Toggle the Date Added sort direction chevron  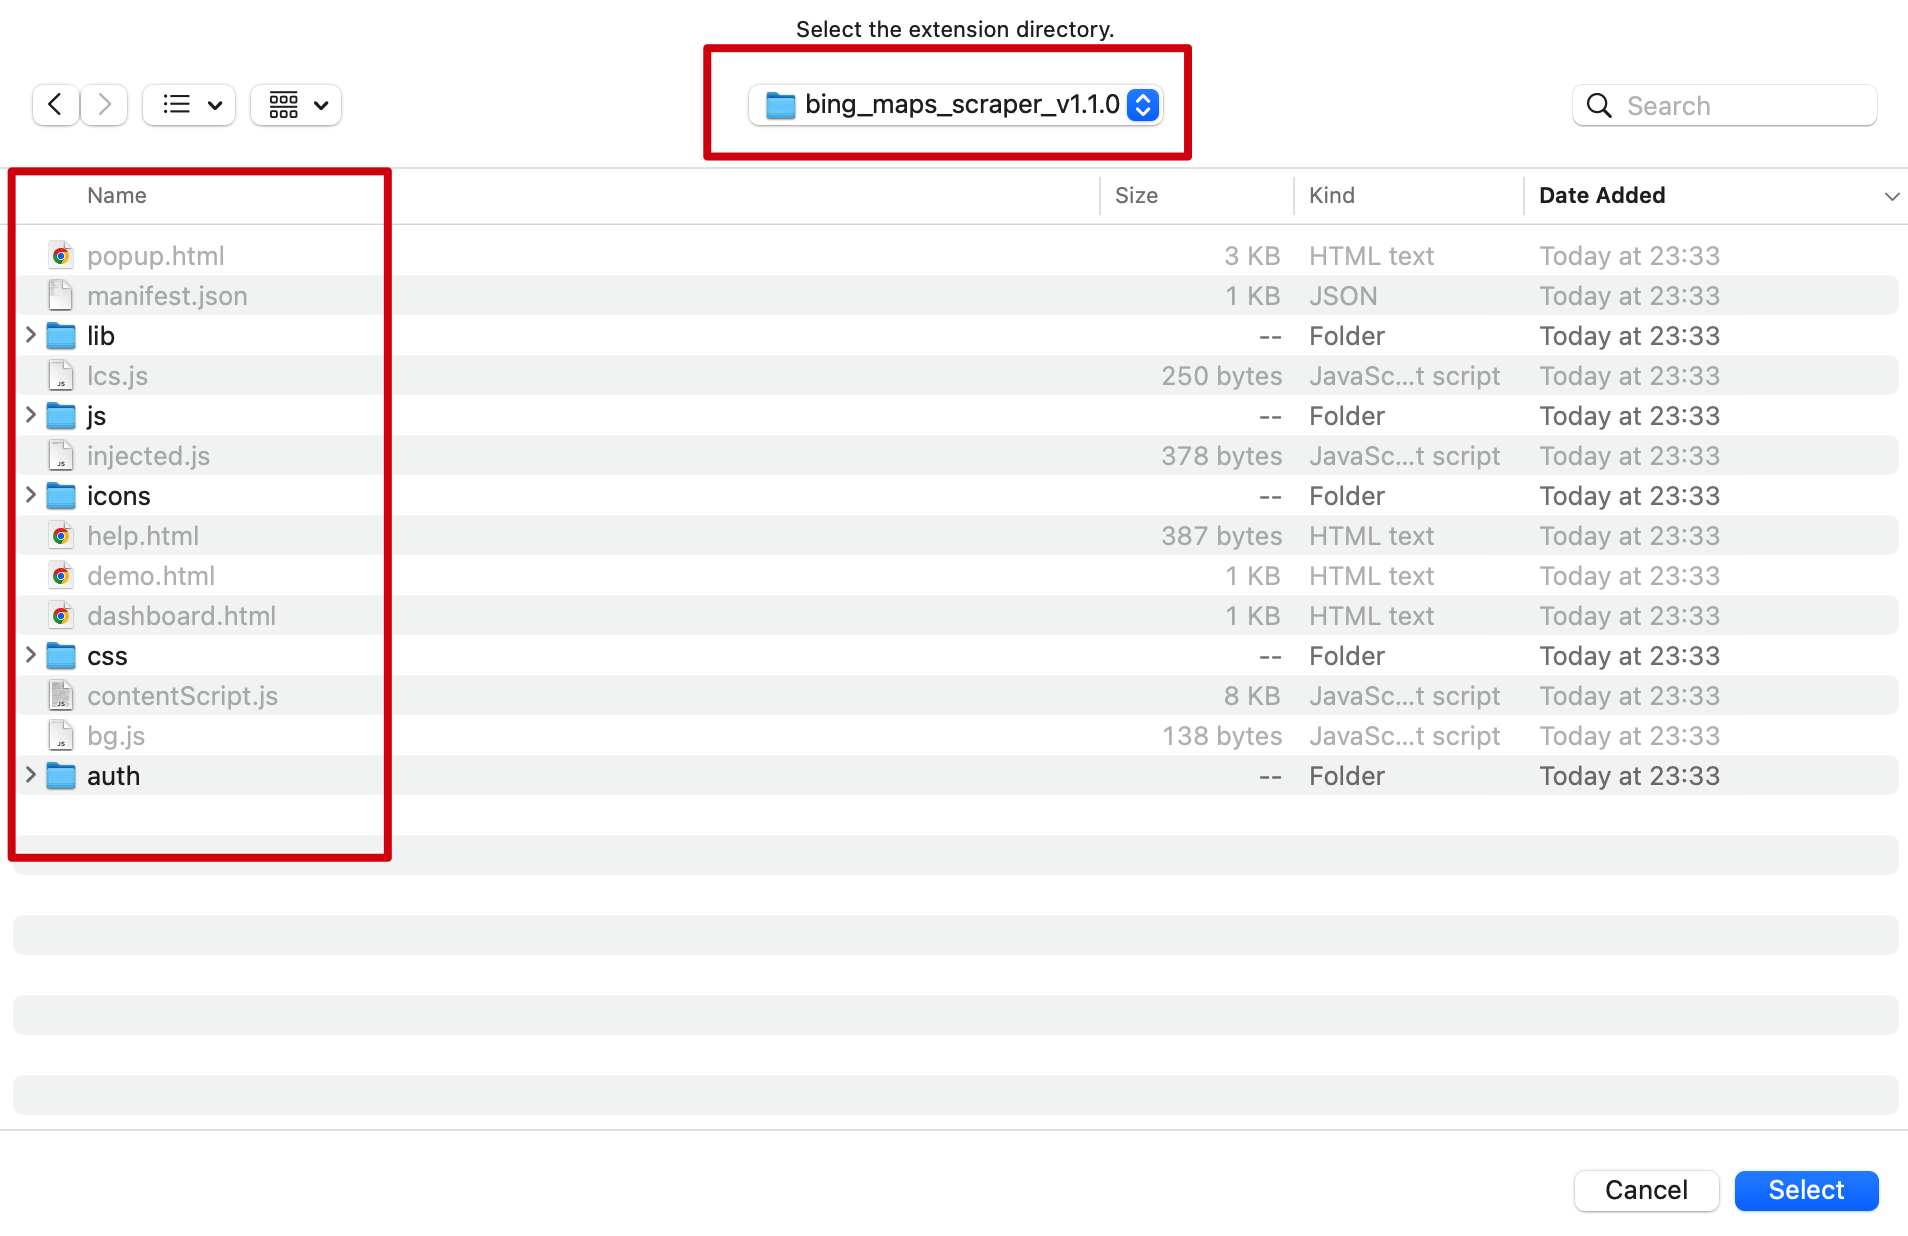[x=1891, y=197]
